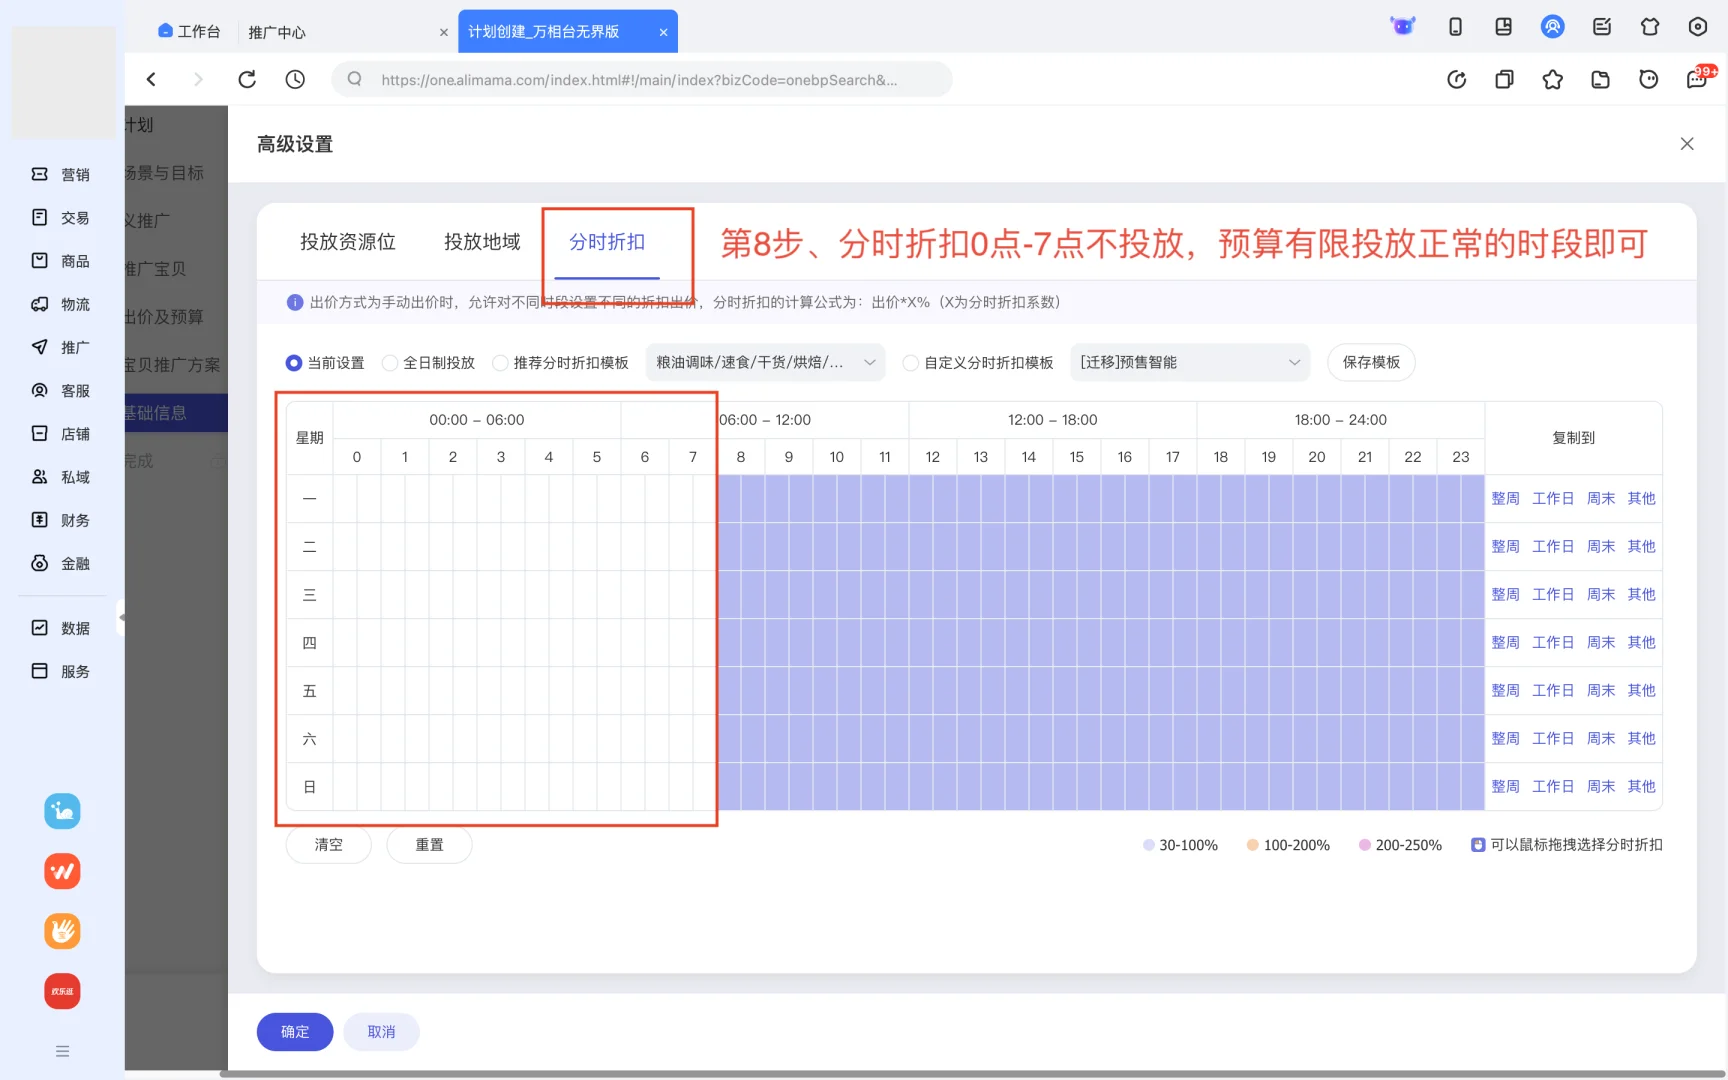Open the bottom sidebar hamburger menu
The height and width of the screenshot is (1080, 1728).
[x=62, y=1051]
